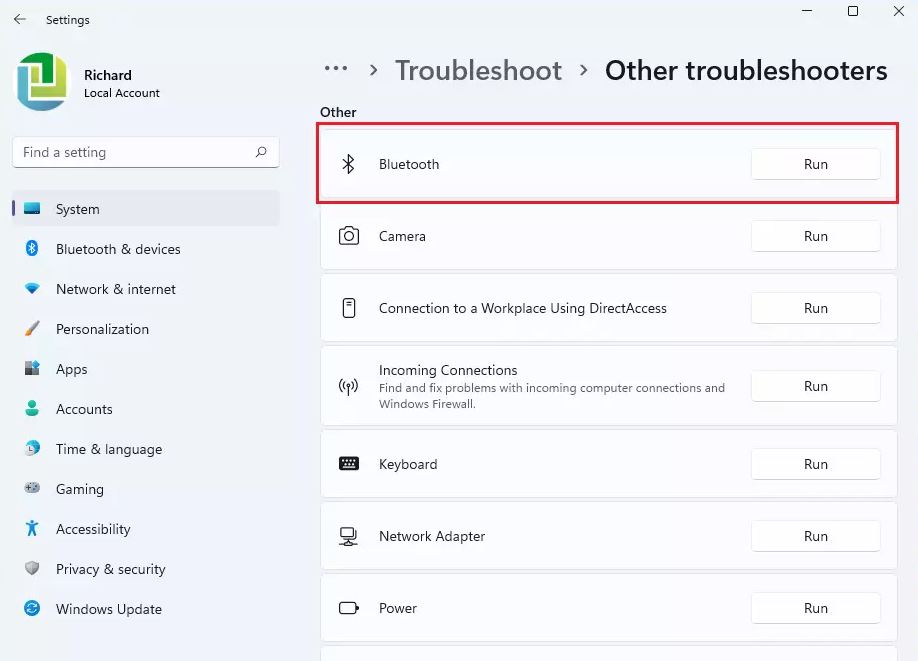Click the Incoming Connections antenna icon
Image resolution: width=918 pixels, height=661 pixels.
click(x=349, y=386)
